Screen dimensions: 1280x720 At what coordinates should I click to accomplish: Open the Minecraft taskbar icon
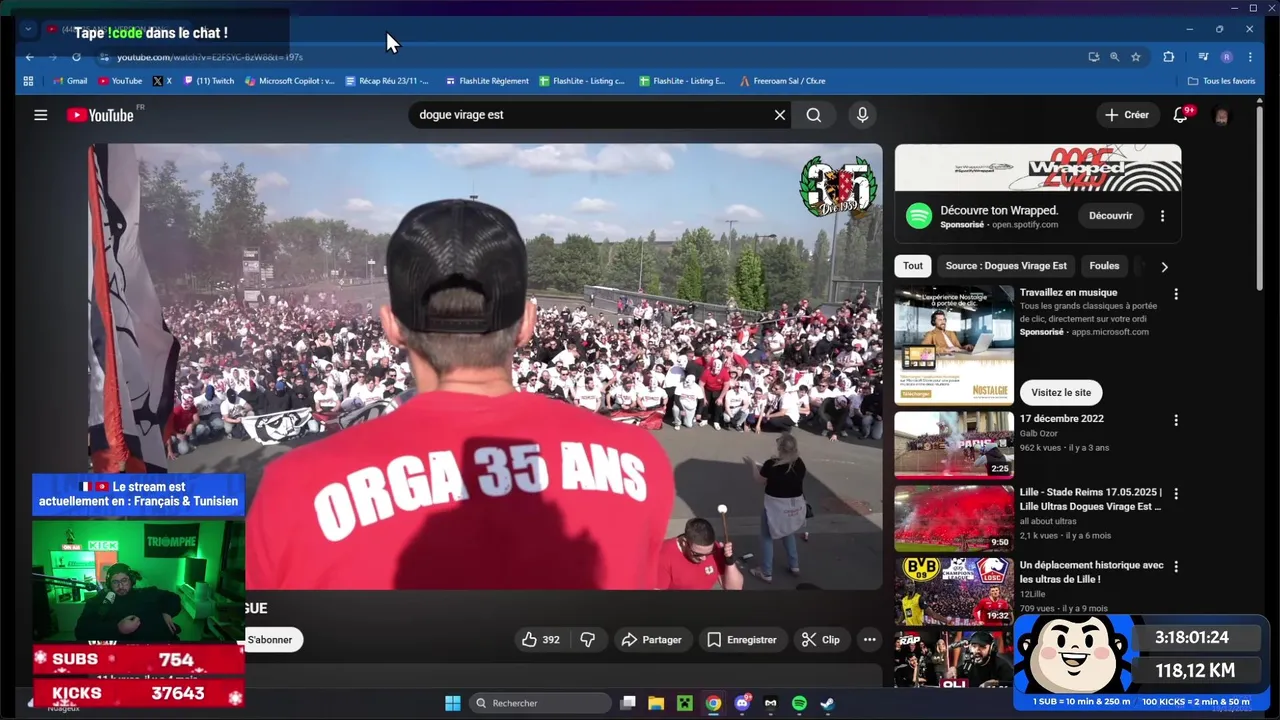click(x=685, y=703)
